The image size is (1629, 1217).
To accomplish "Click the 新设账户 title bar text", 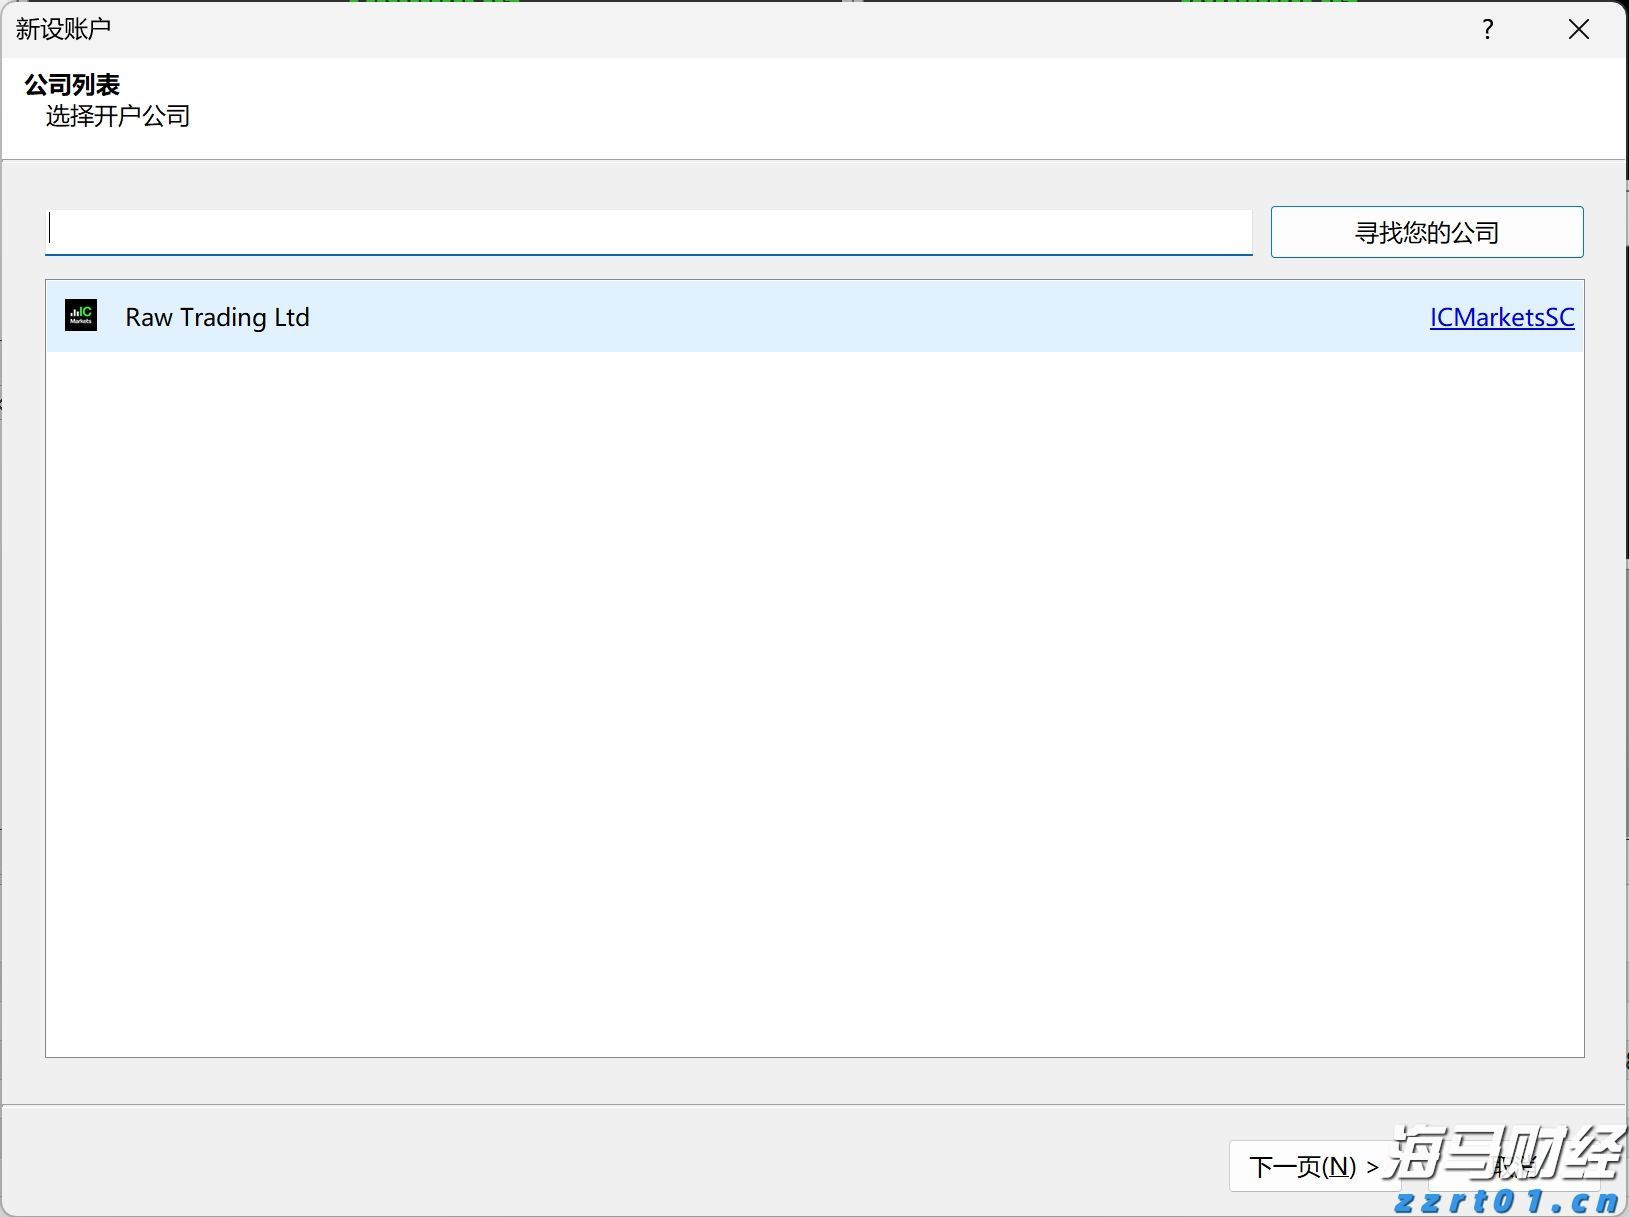I will pyautogui.click(x=63, y=29).
